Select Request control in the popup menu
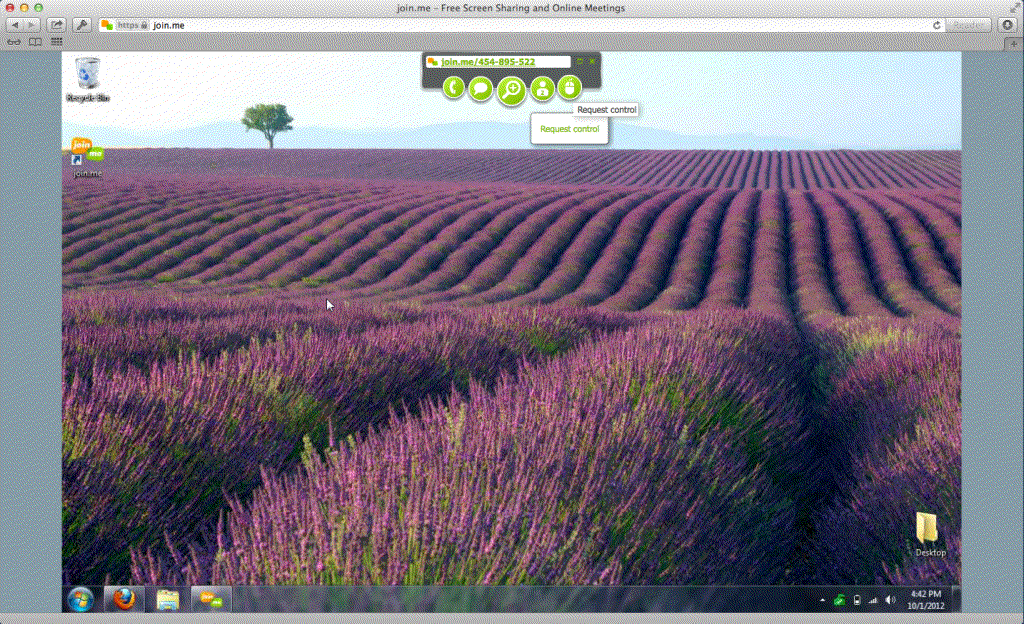 tap(569, 129)
